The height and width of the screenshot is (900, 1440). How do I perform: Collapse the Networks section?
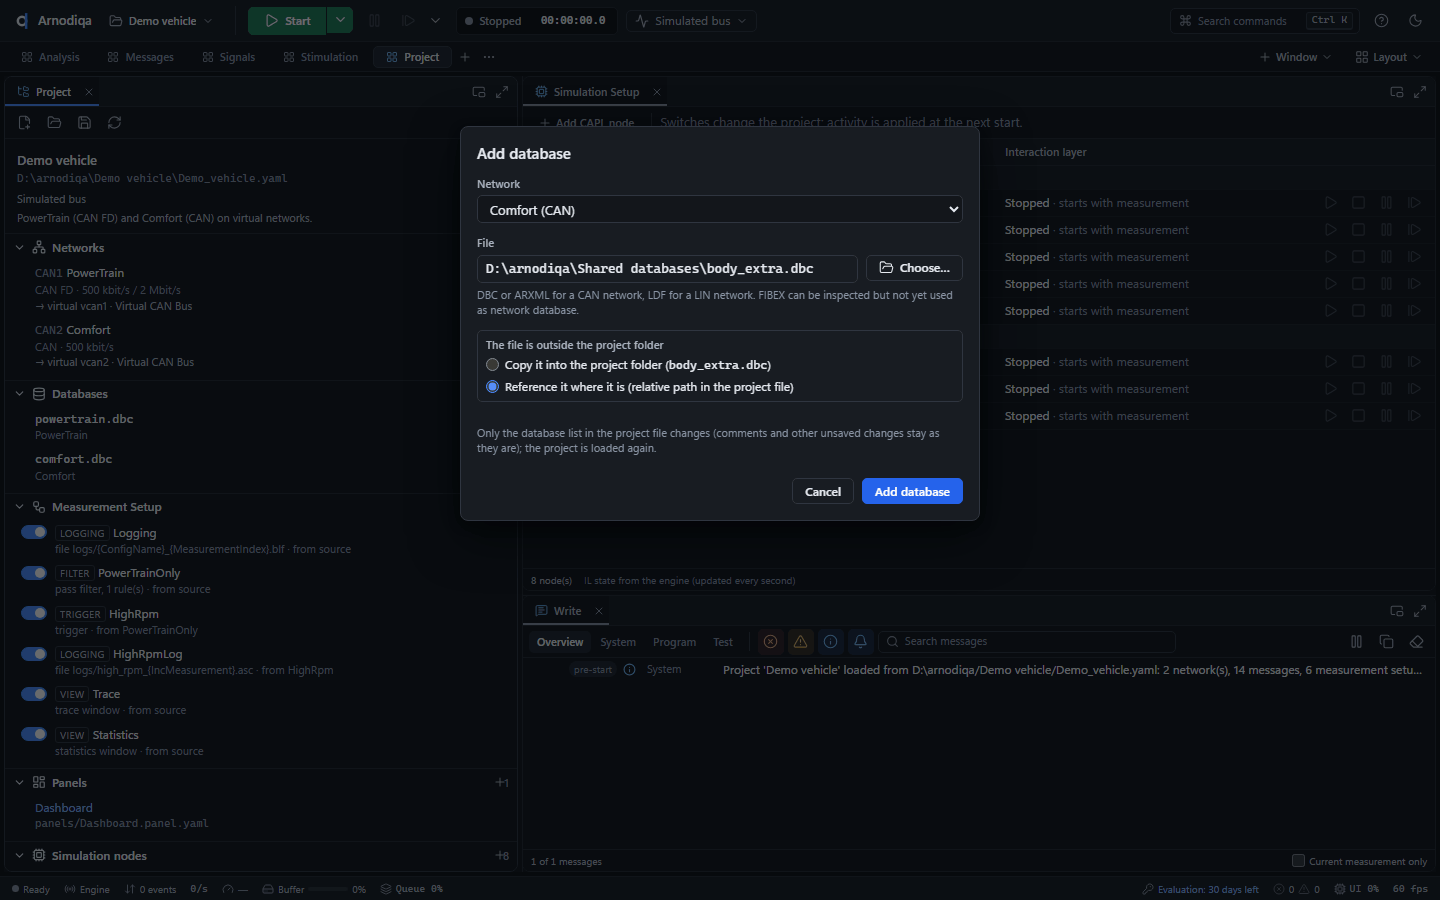[x=19, y=248]
